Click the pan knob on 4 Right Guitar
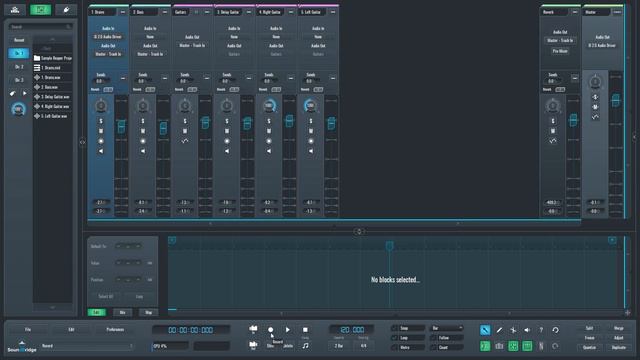The width and height of the screenshot is (640, 360). tap(269, 106)
